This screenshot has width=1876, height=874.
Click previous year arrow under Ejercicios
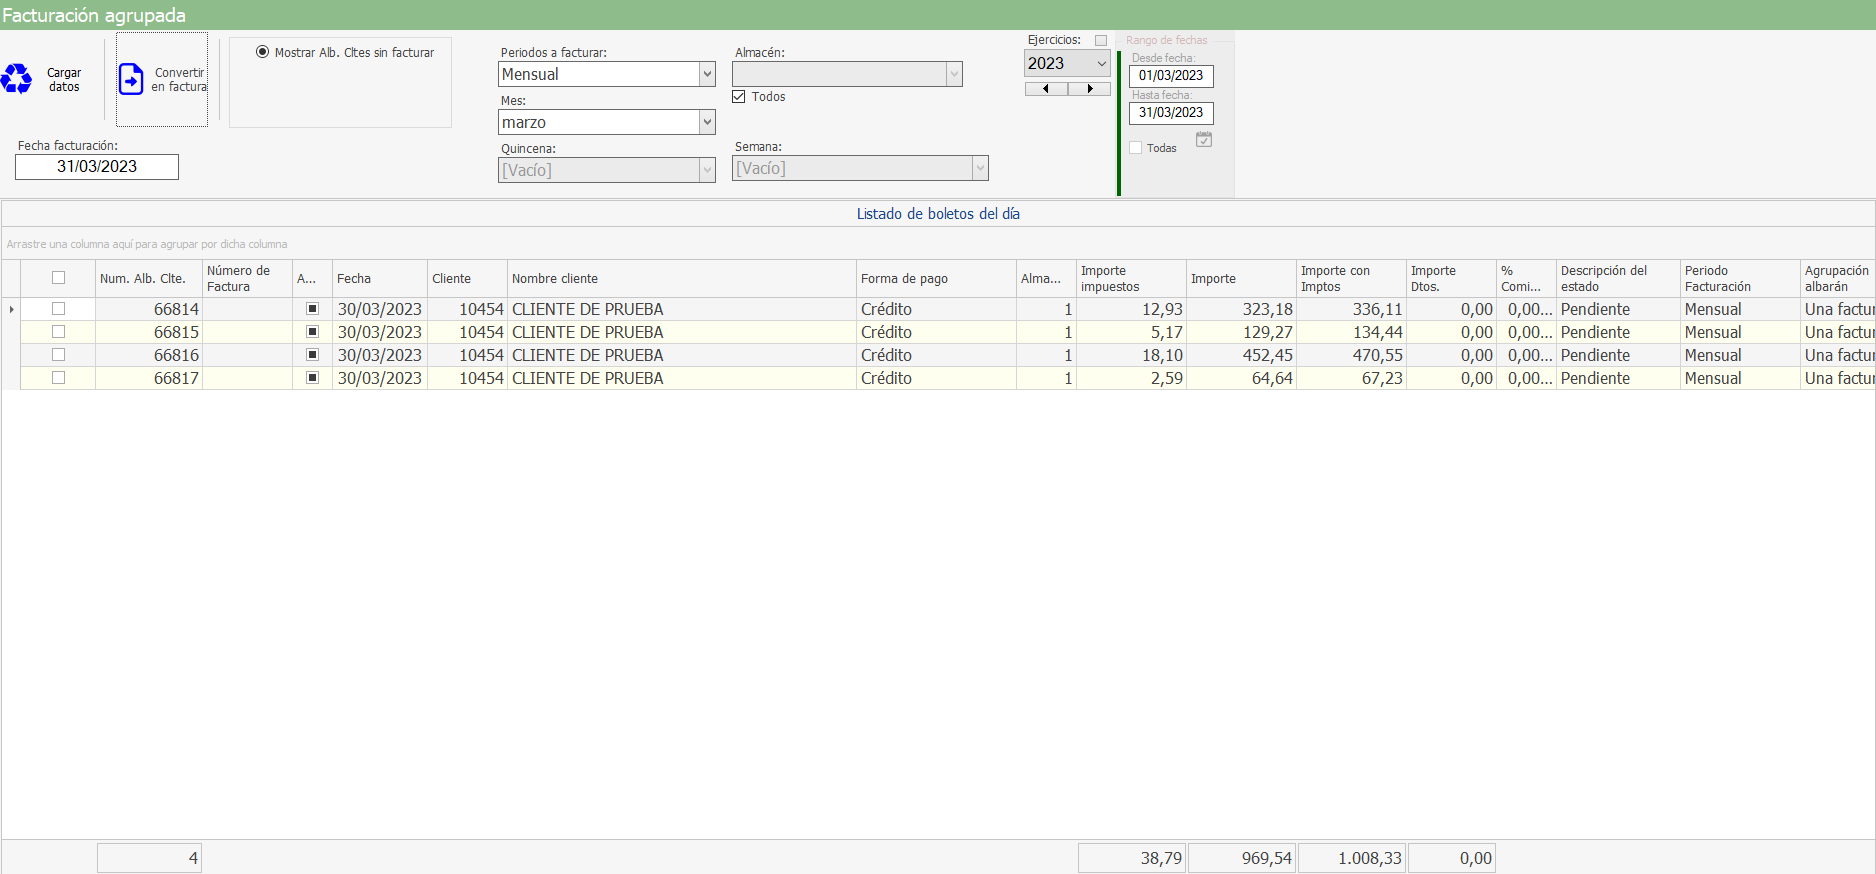point(1046,89)
